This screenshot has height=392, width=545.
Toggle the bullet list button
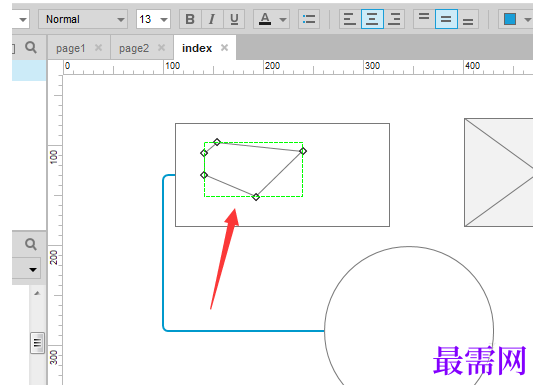[309, 19]
